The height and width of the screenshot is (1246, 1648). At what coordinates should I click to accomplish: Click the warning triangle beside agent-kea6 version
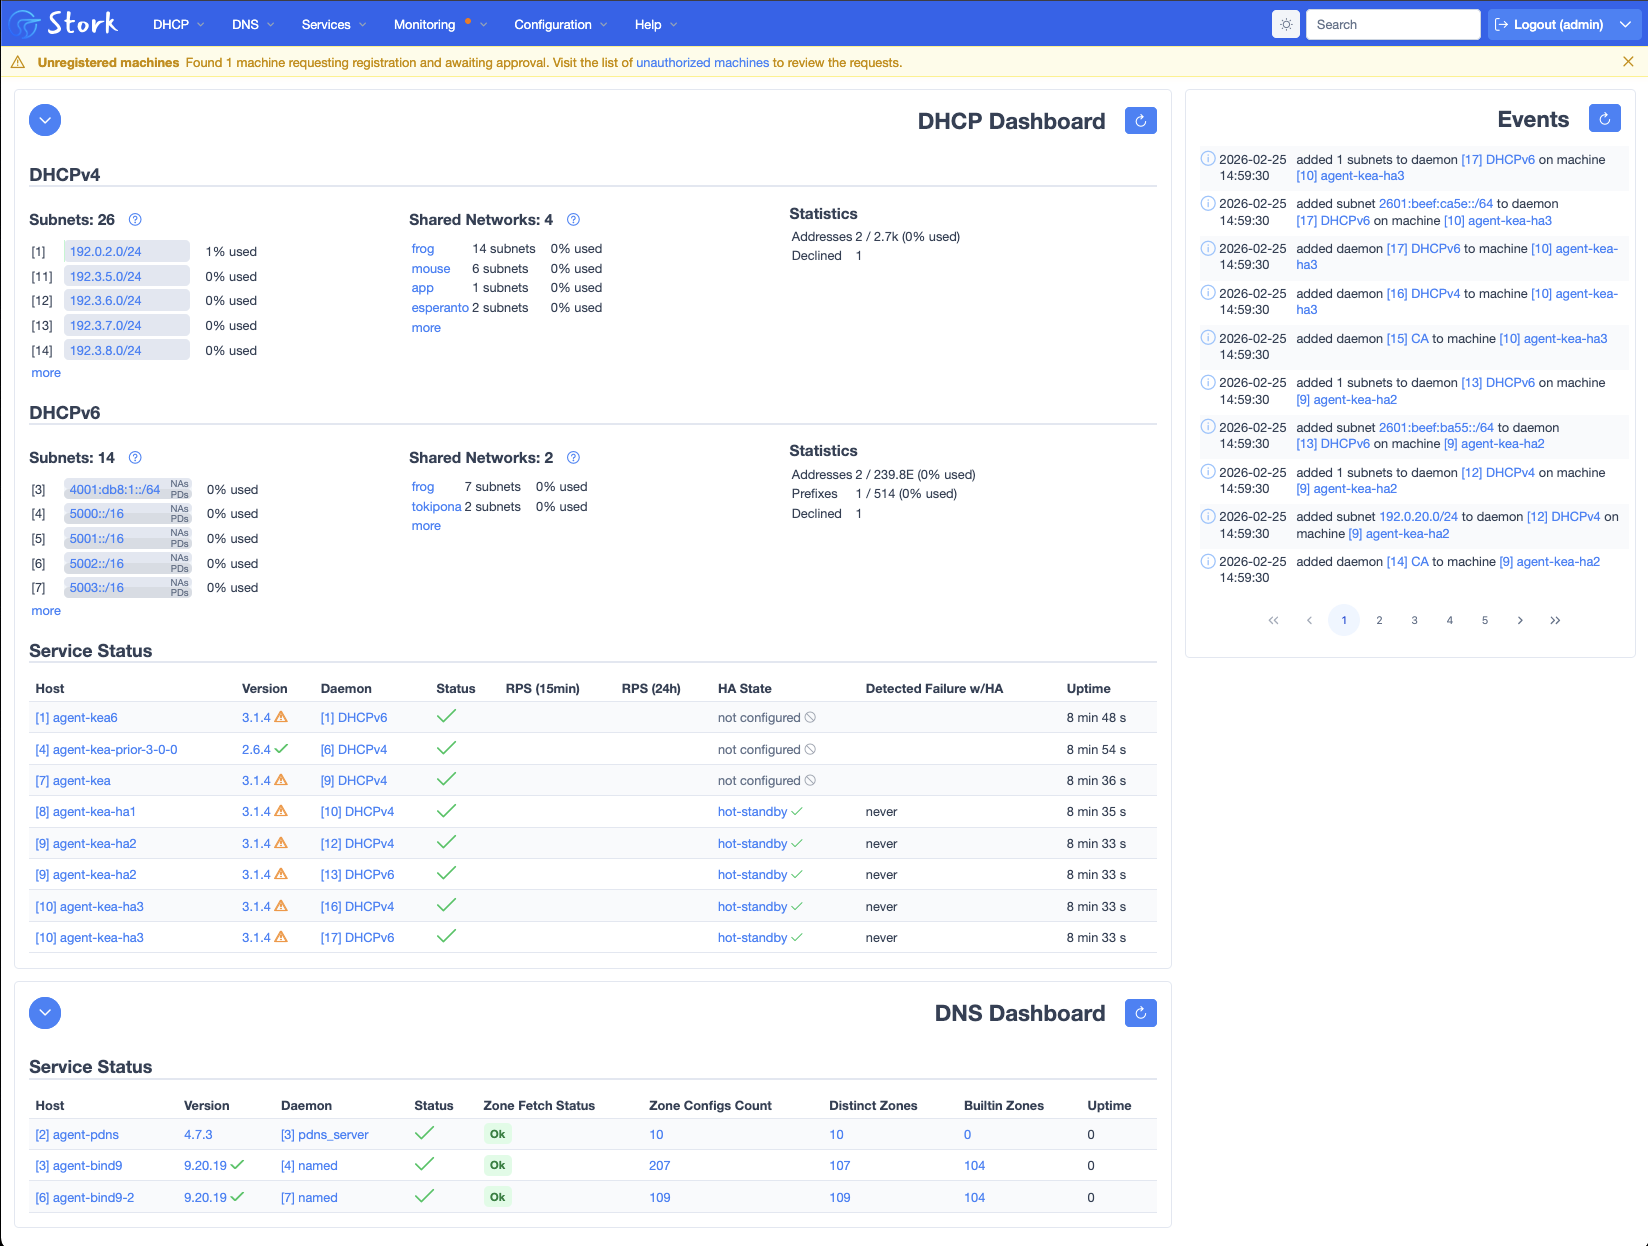click(281, 717)
